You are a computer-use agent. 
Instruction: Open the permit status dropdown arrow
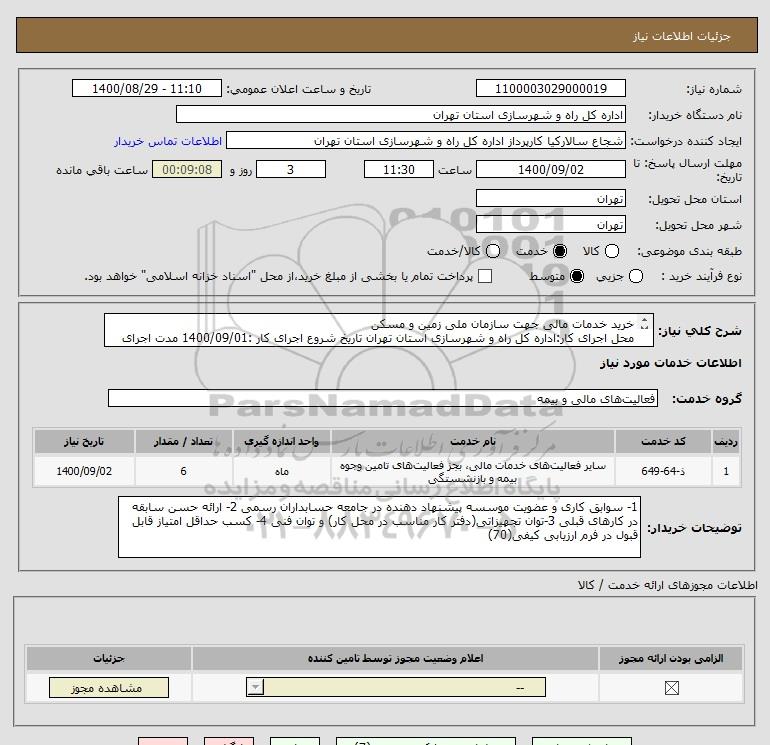click(255, 687)
